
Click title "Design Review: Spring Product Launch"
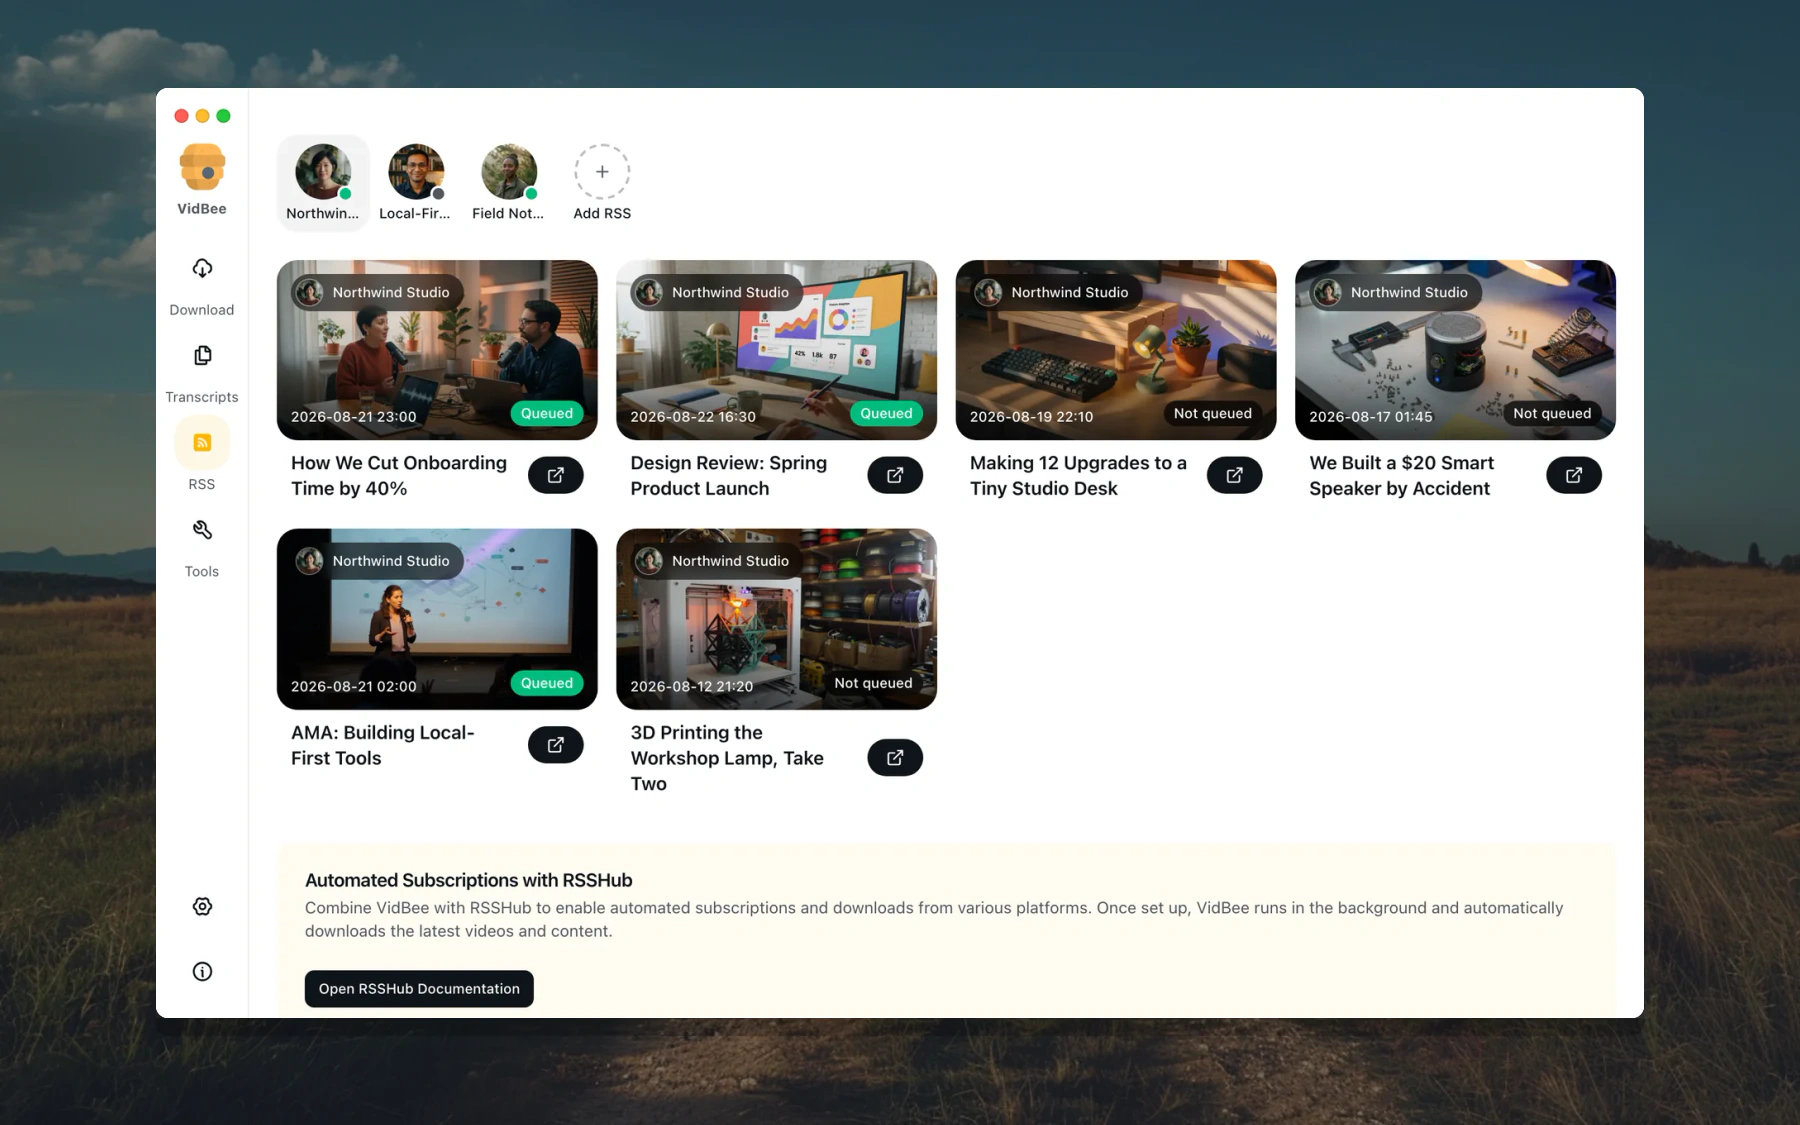click(729, 476)
